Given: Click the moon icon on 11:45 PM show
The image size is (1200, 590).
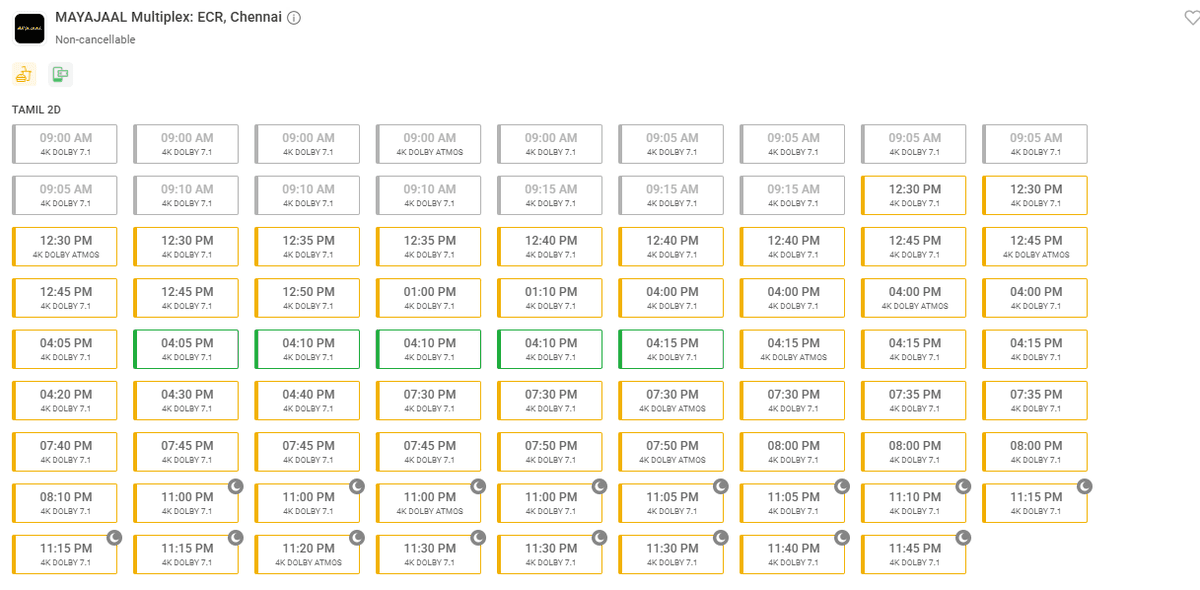Looking at the screenshot, I should [963, 537].
